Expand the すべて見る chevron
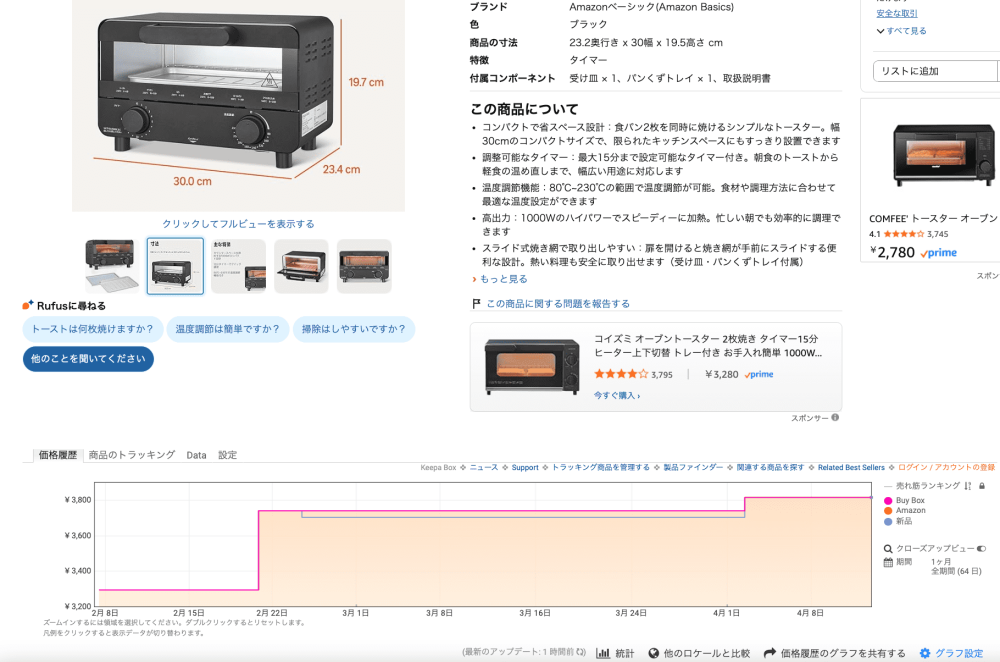Screen dimensions: 1000x662 pyautogui.click(x=880, y=31)
